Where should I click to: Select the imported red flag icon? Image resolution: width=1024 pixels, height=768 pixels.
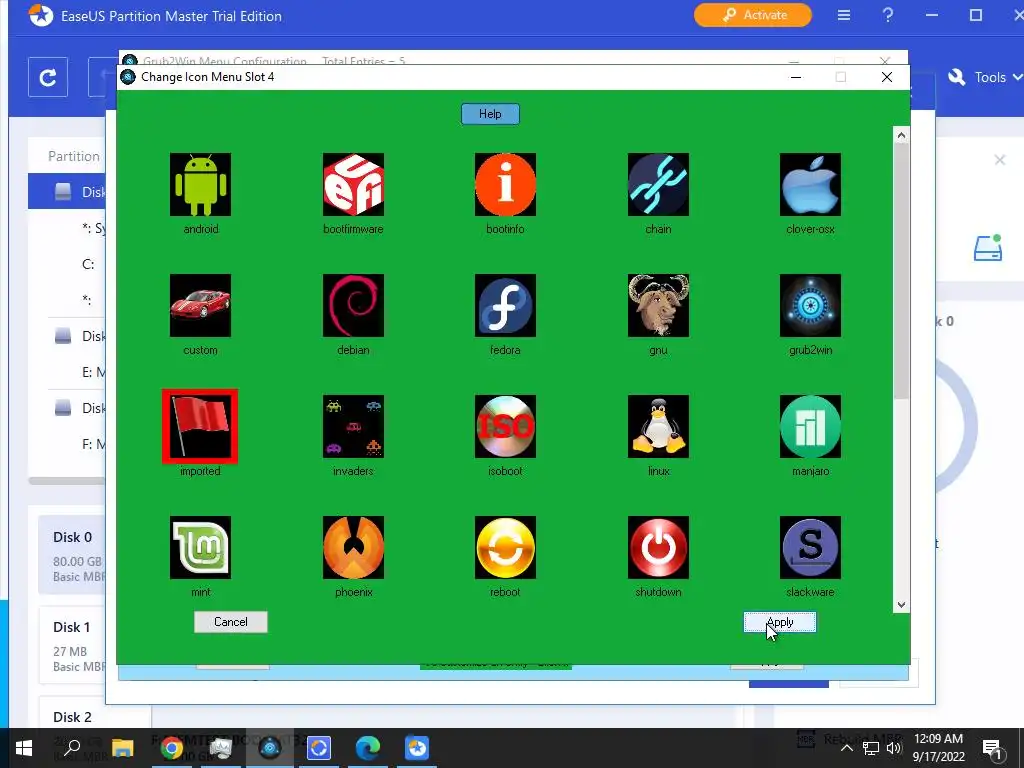click(x=200, y=426)
